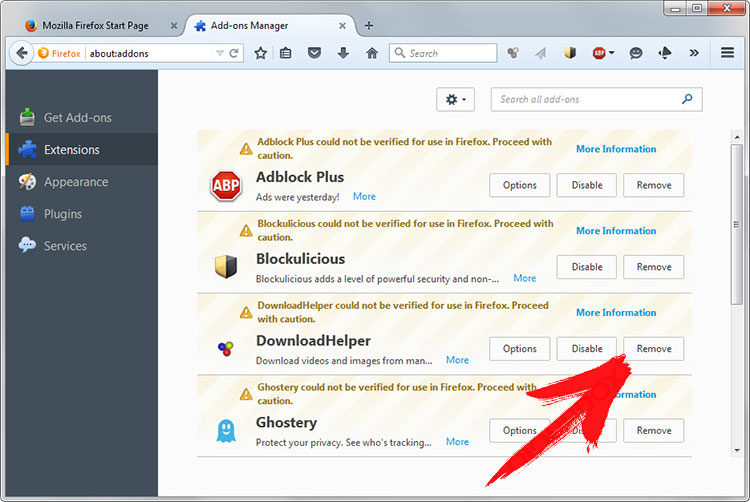Click More link under Adblock Plus
The width and height of the screenshot is (750, 502).
tap(364, 196)
